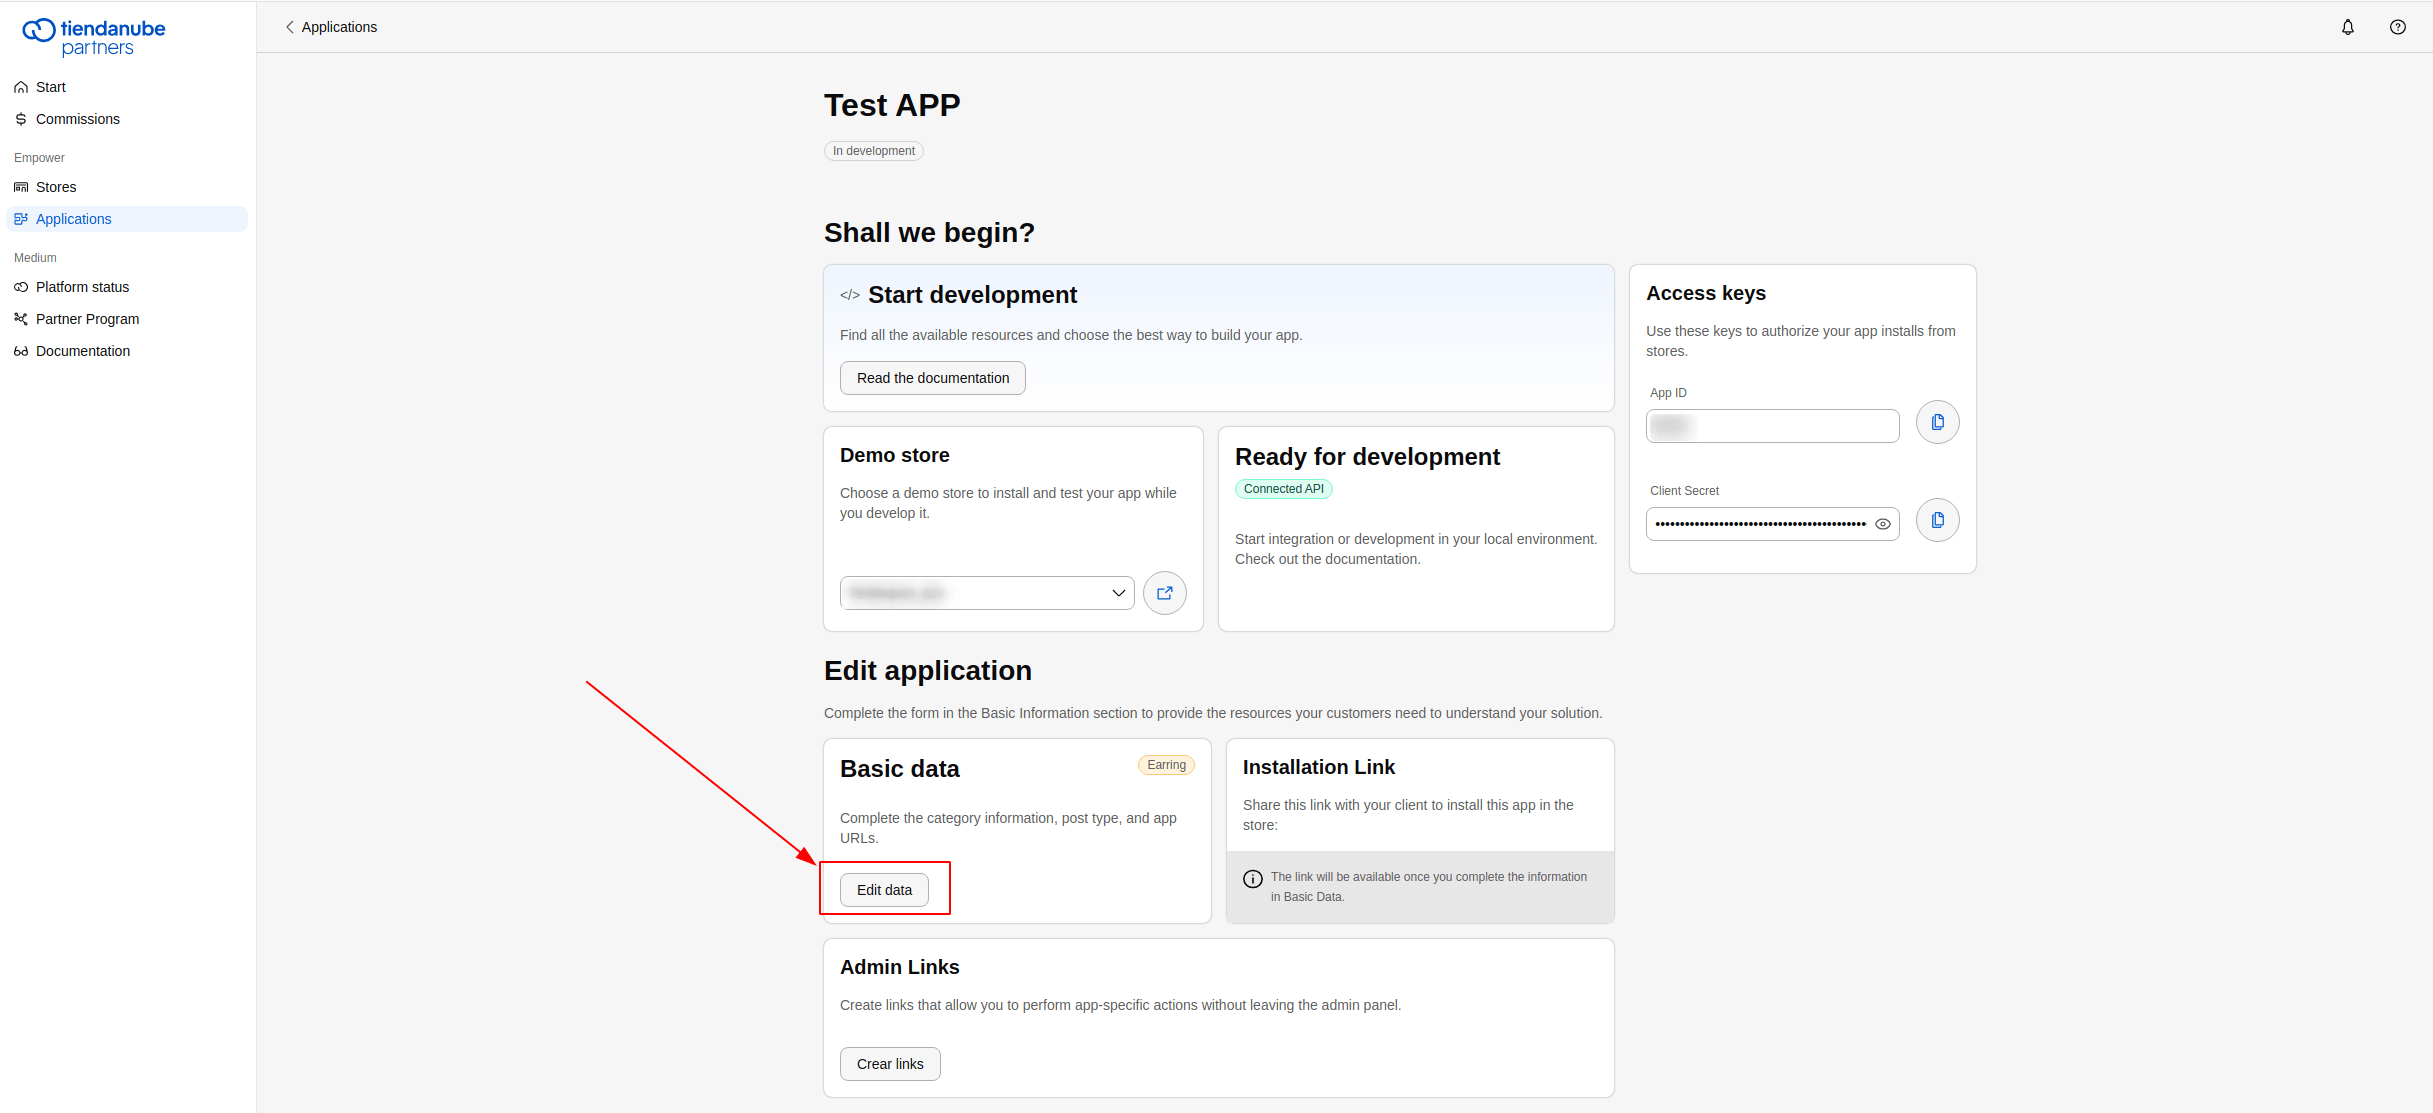Open notifications via the bell icon

pyautogui.click(x=2347, y=27)
